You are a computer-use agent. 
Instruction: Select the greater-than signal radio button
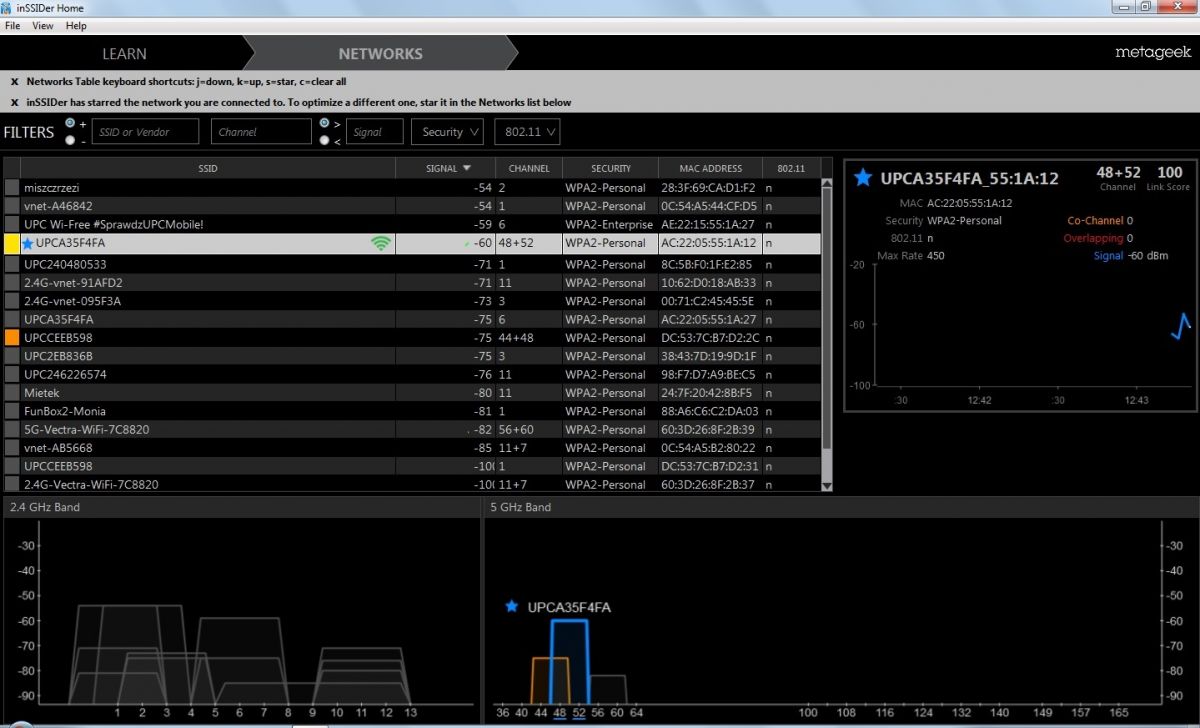tap(325, 123)
